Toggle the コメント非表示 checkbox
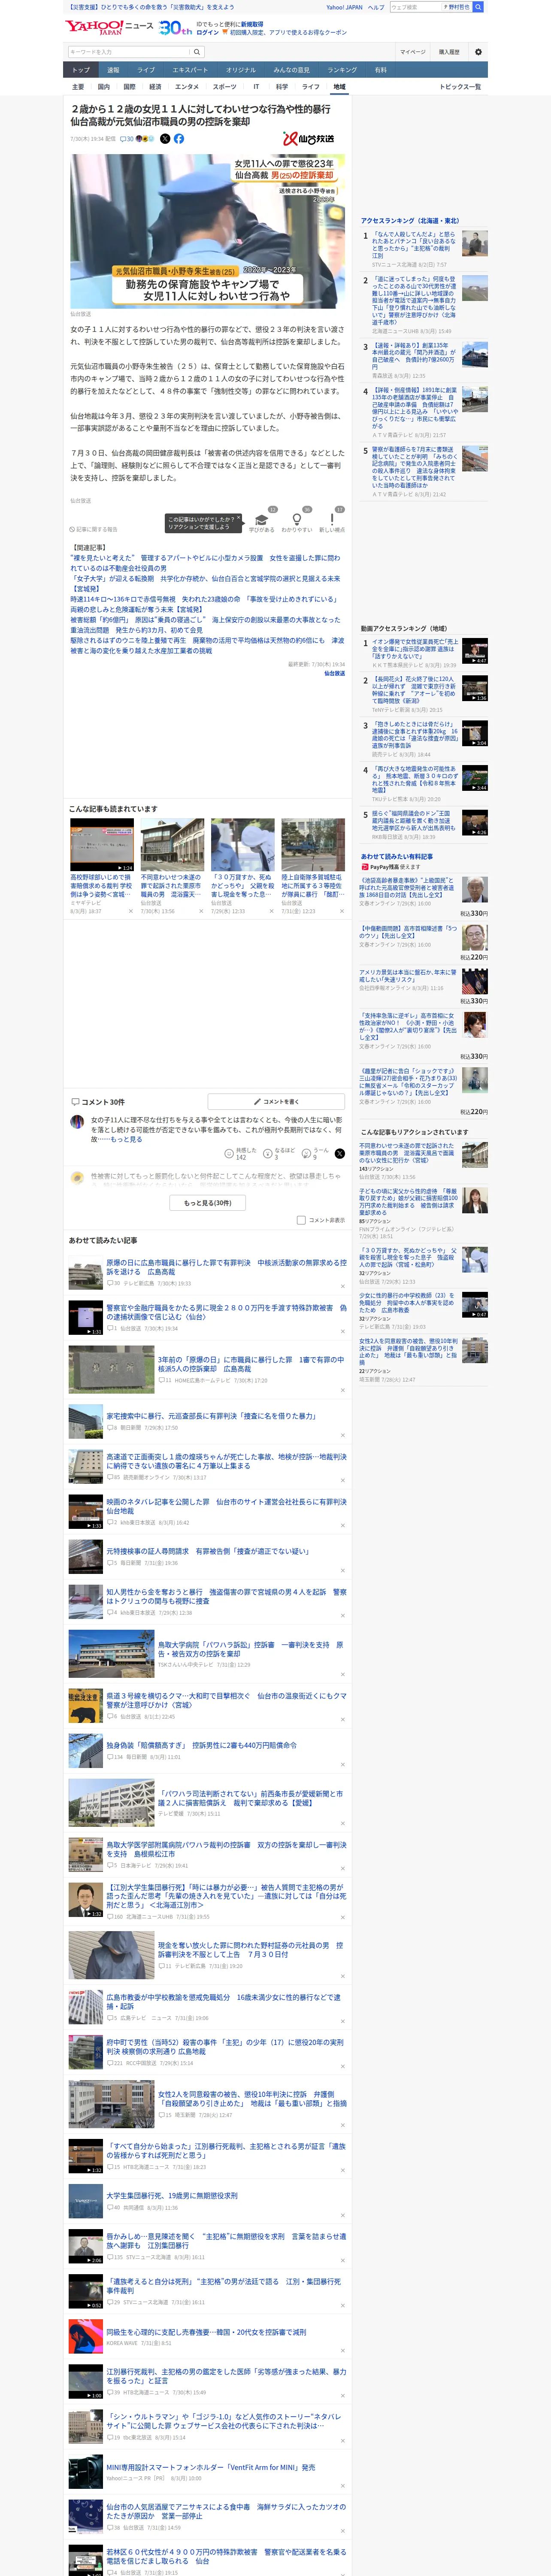This screenshot has height=2576, width=551. coord(301,1220)
